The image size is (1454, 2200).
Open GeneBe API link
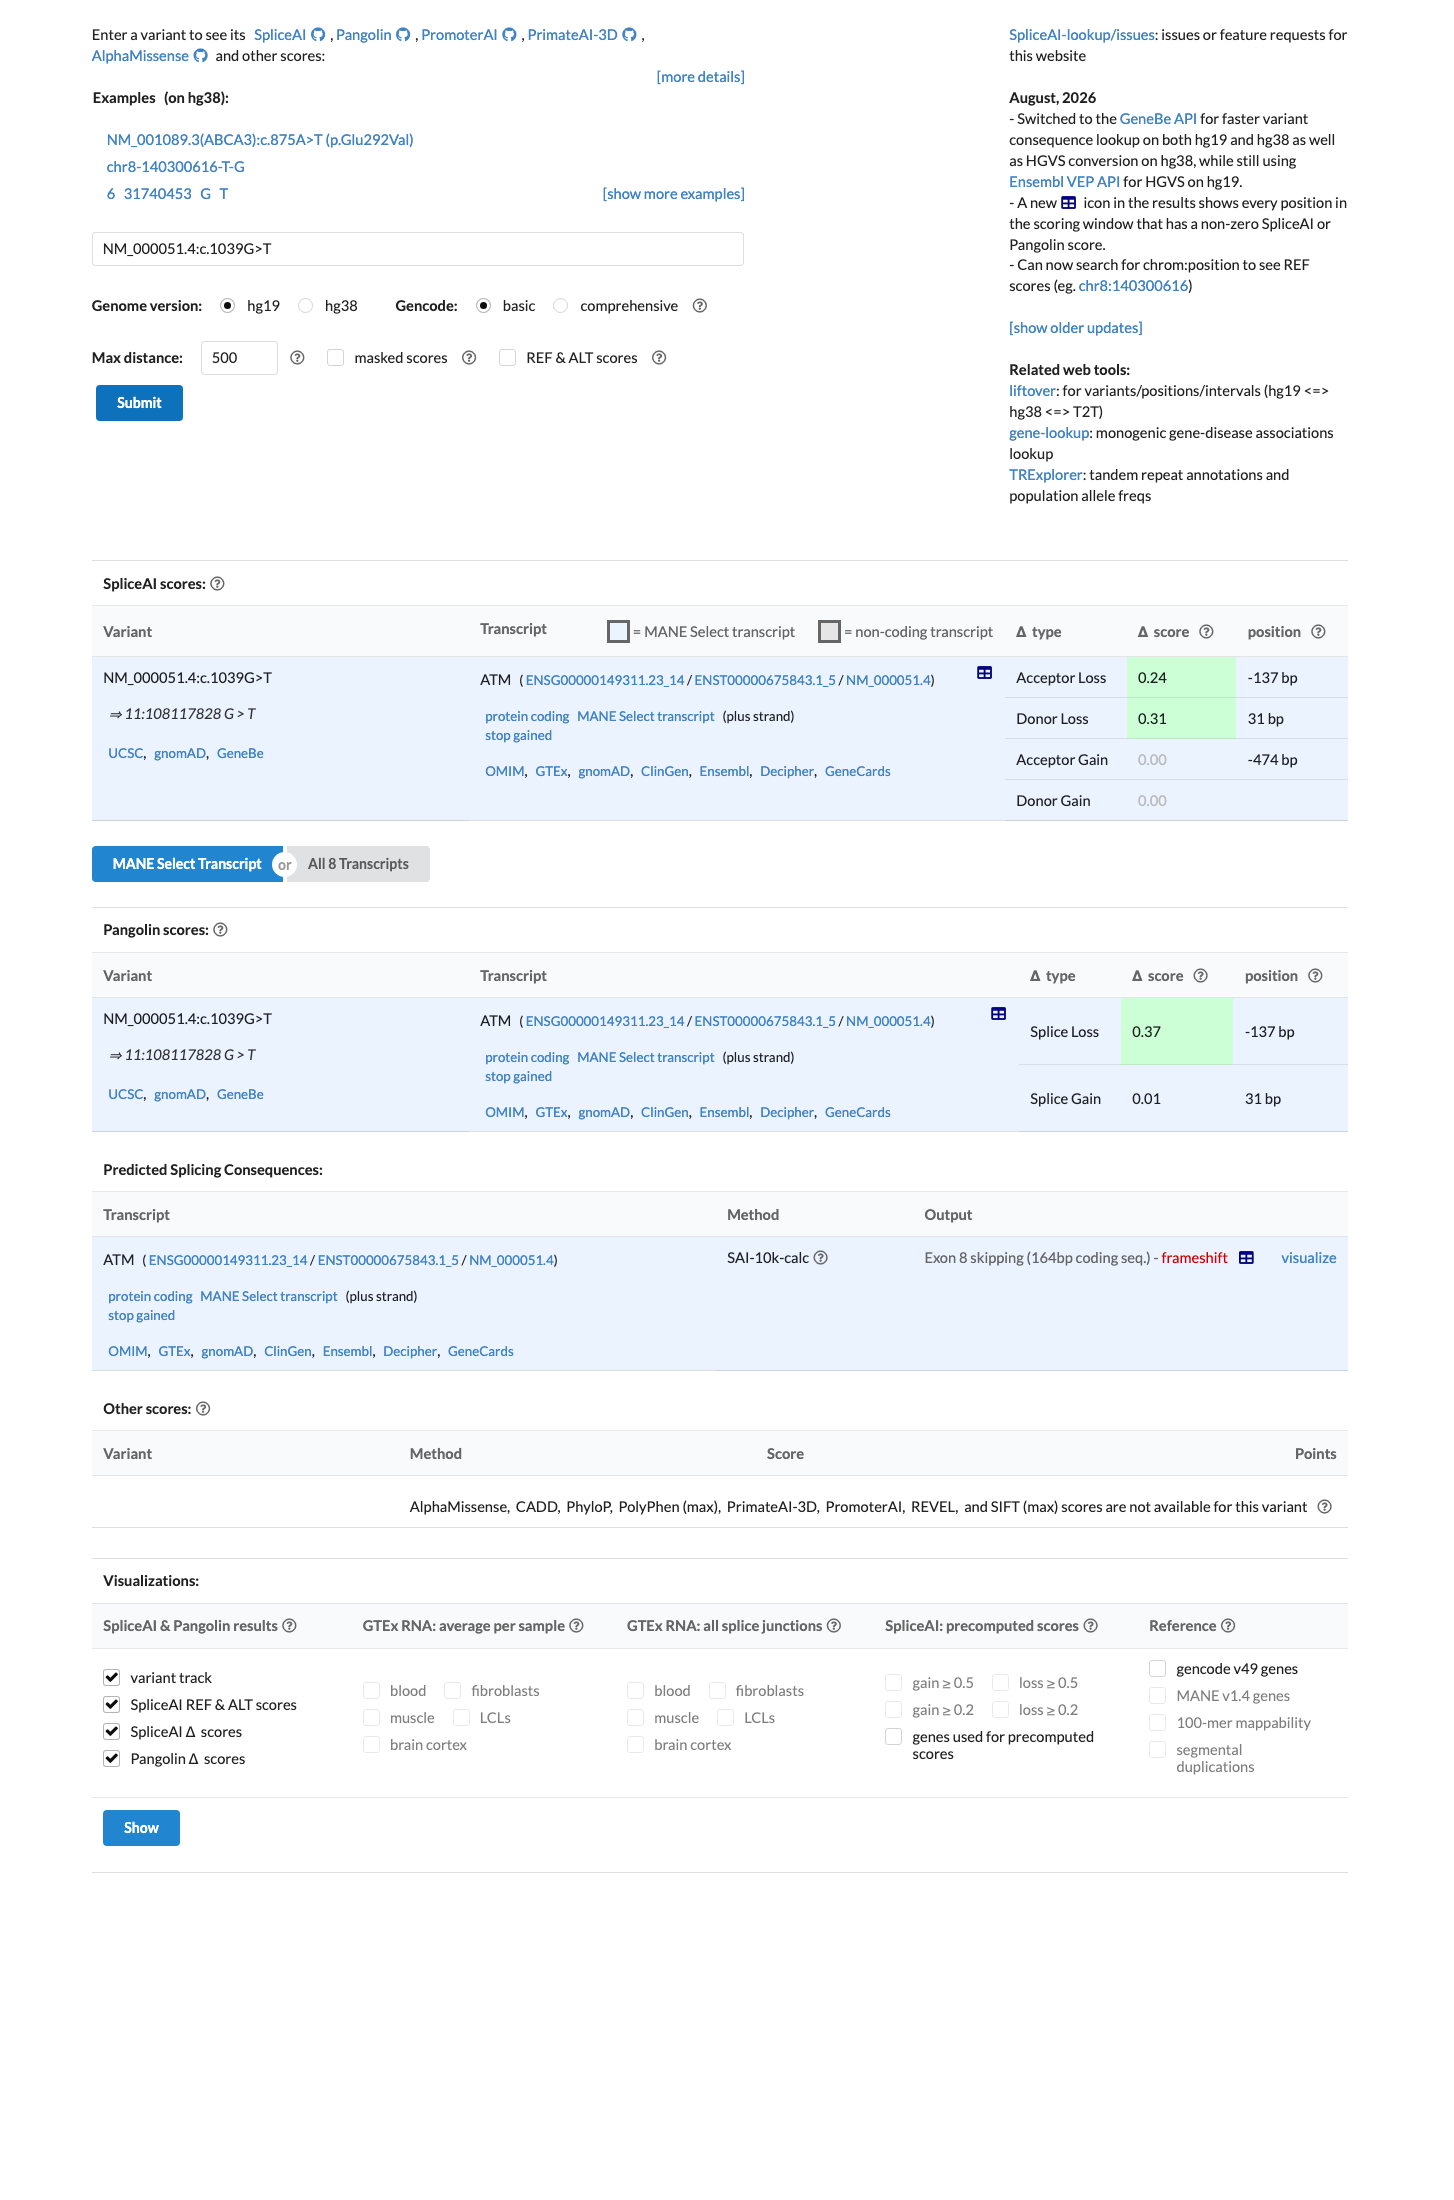(1158, 119)
